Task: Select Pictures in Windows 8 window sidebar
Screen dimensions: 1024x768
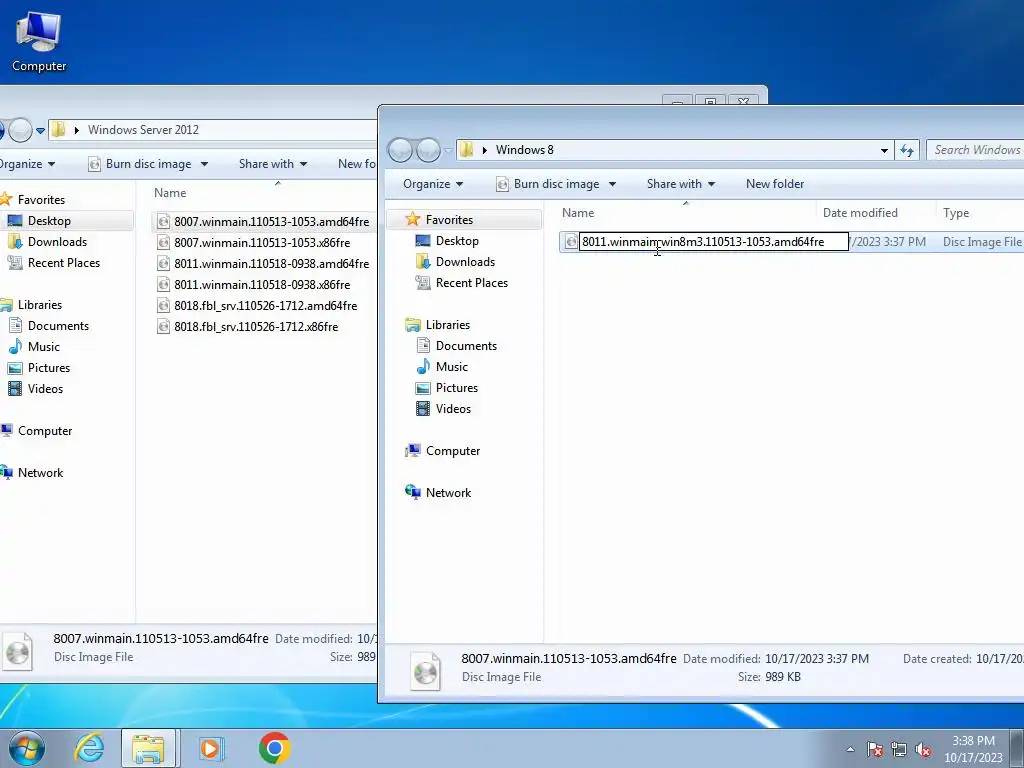Action: (456, 387)
